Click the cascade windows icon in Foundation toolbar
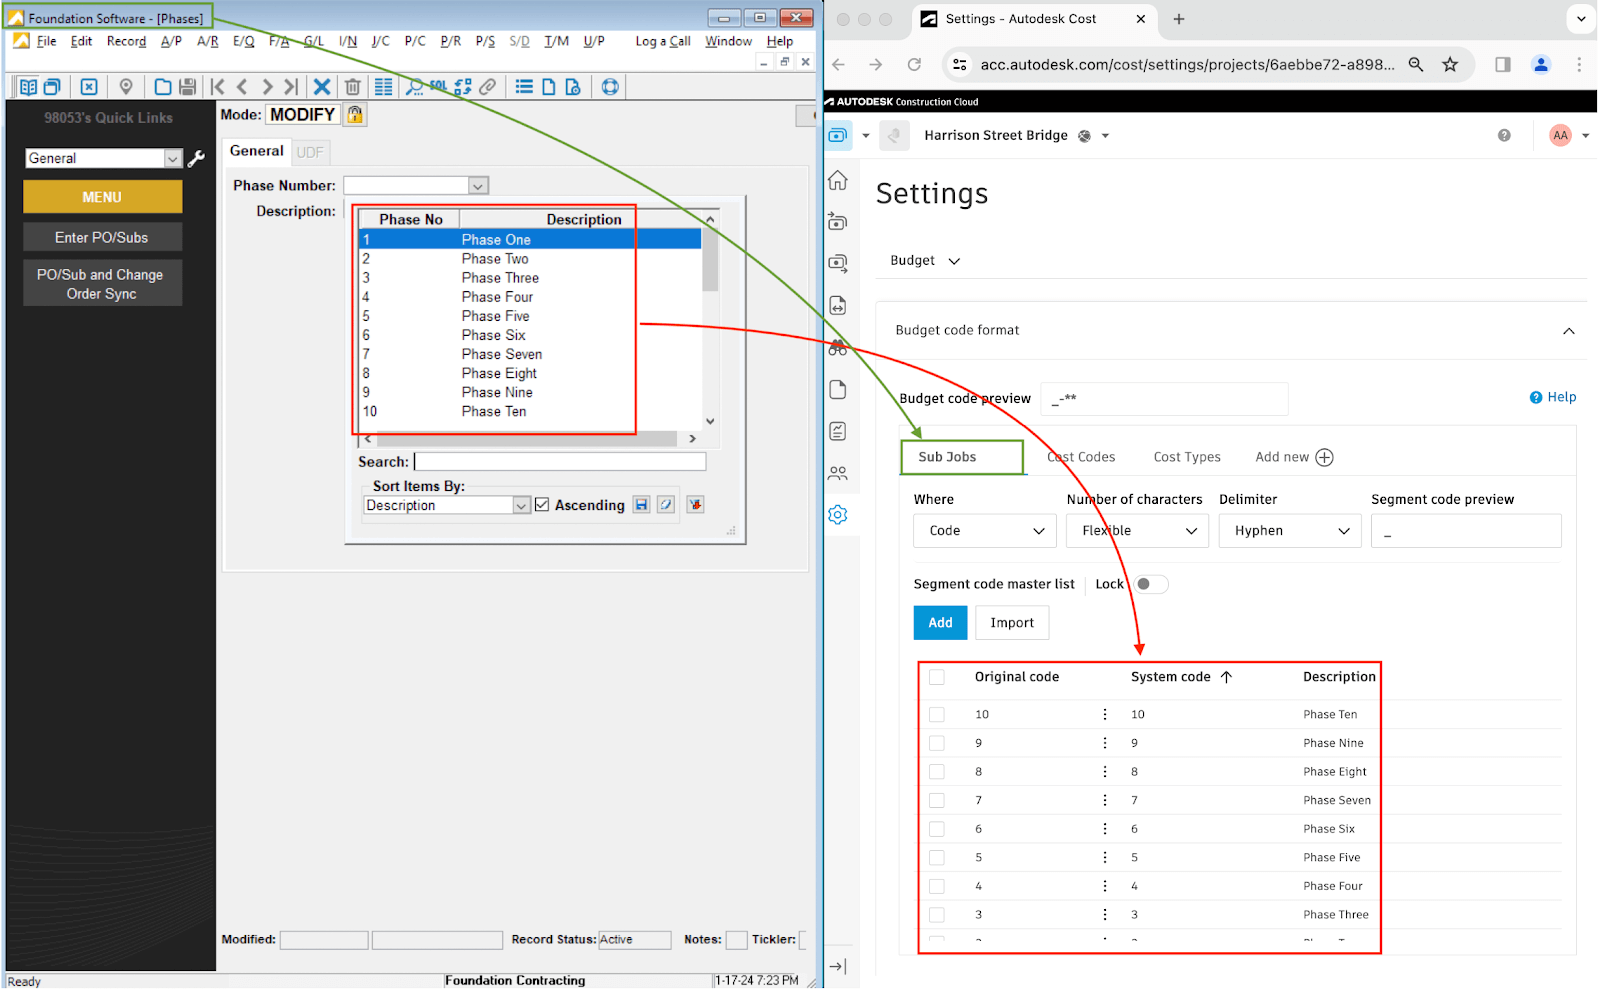 (52, 87)
